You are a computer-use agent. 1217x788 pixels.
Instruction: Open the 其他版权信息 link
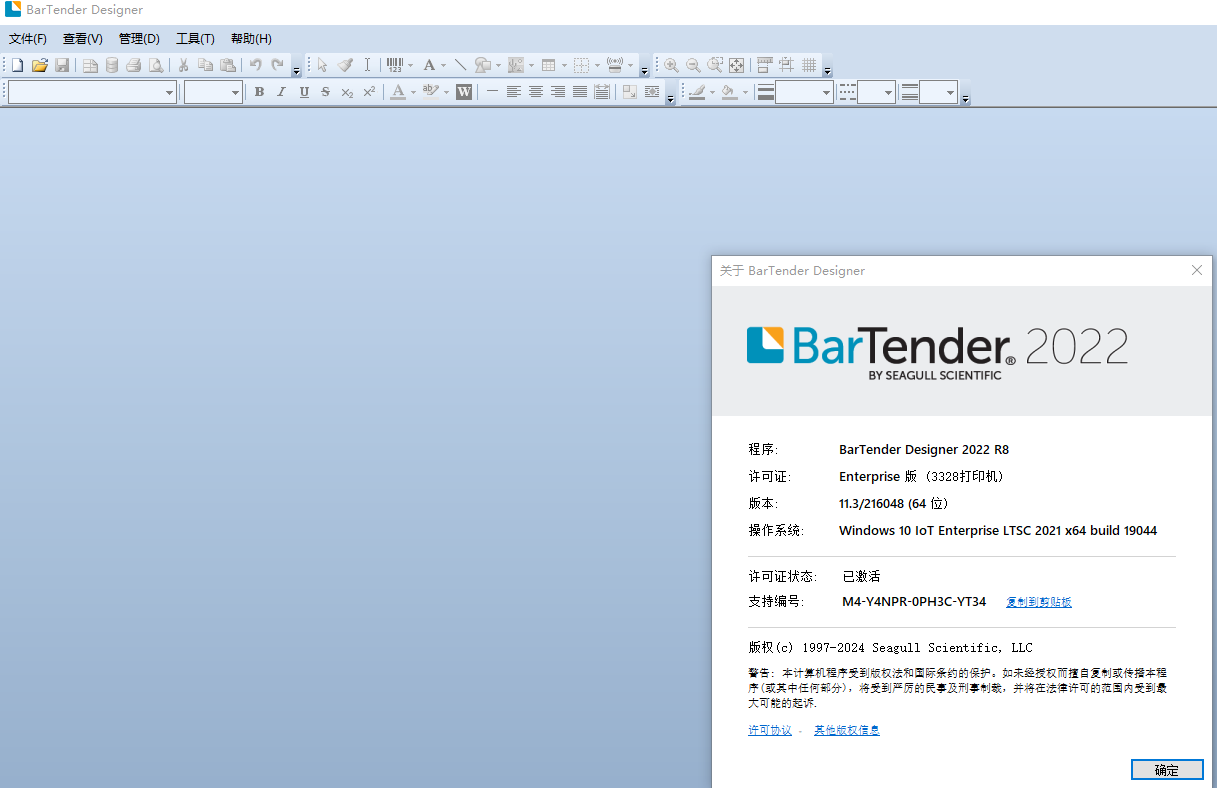pos(847,730)
